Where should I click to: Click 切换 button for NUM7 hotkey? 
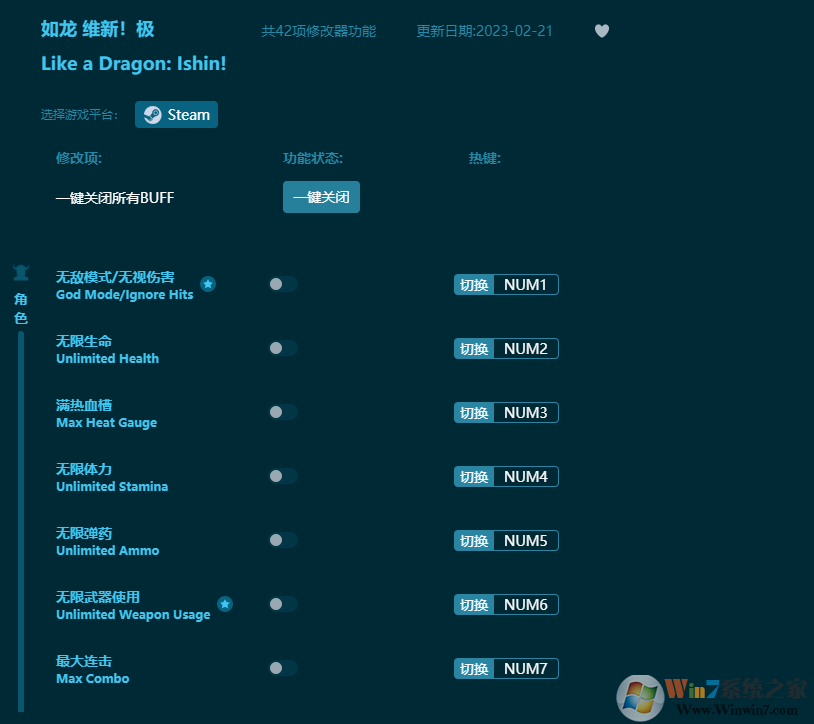coord(474,668)
